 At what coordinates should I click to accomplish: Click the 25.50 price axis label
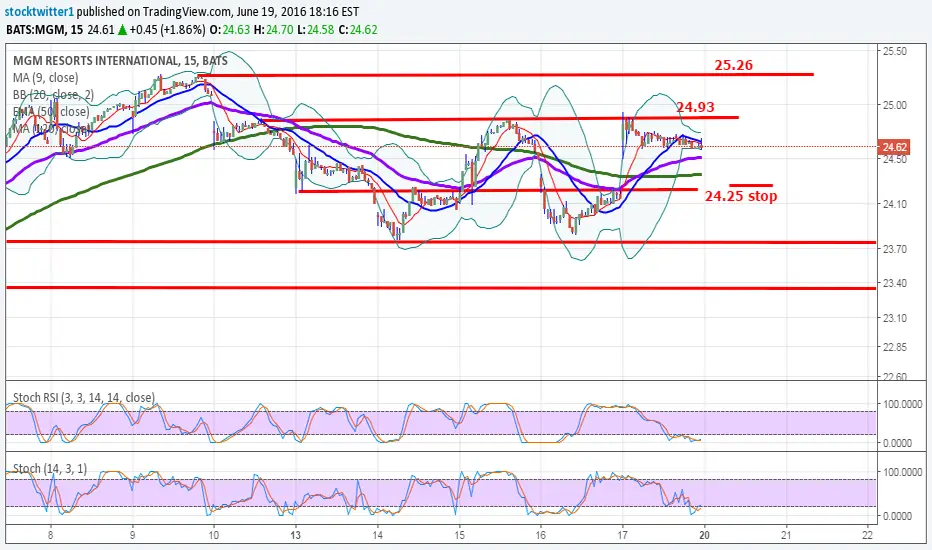895,51
